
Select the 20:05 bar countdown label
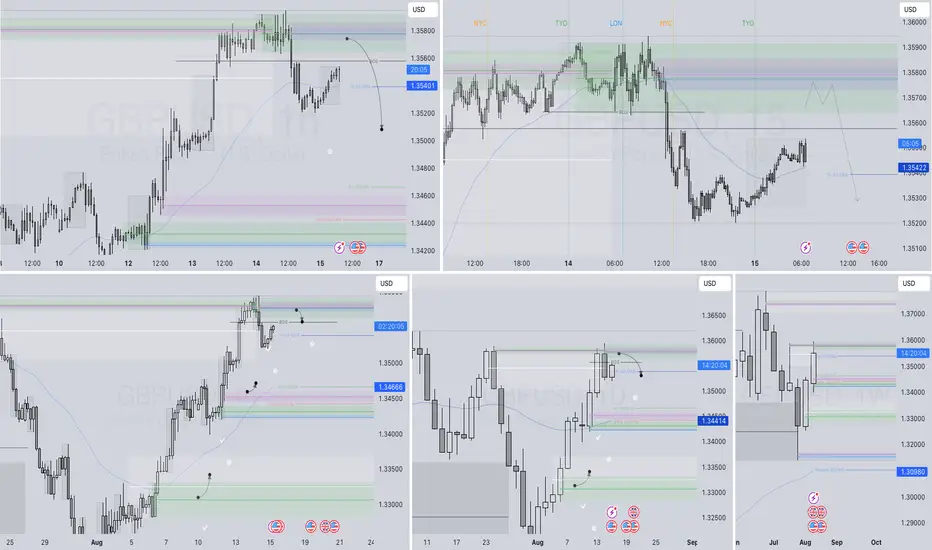pos(418,70)
